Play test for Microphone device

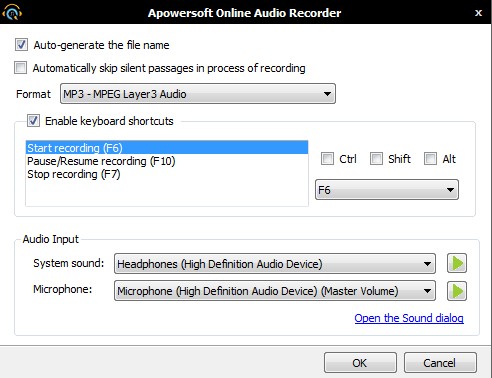pyautogui.click(x=457, y=291)
